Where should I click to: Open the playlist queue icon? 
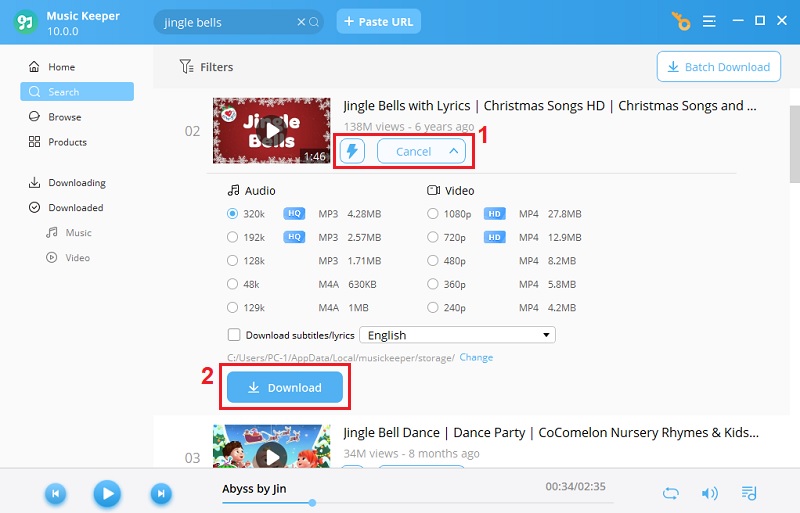click(x=749, y=493)
